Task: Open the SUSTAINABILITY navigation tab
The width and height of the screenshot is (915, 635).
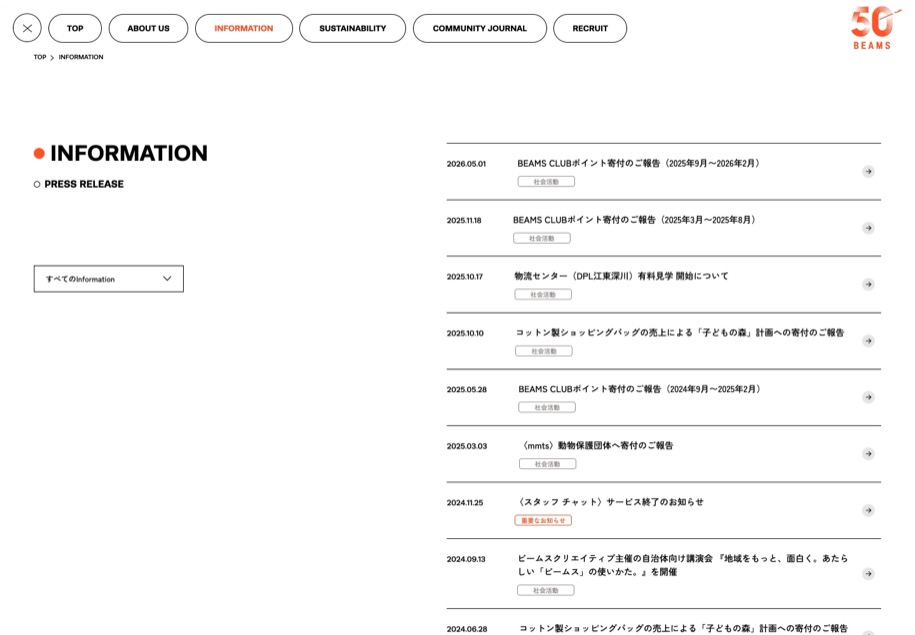Action: [352, 28]
